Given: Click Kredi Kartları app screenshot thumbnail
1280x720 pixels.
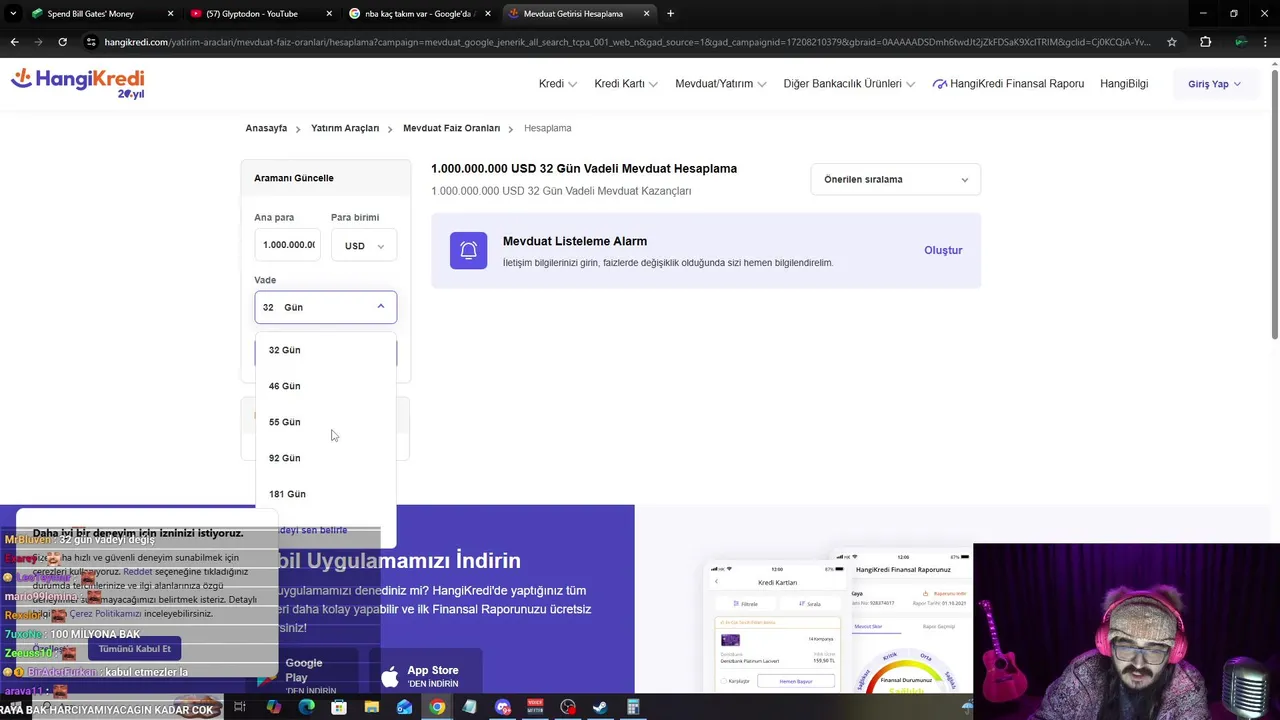Looking at the screenshot, I should click(x=778, y=630).
